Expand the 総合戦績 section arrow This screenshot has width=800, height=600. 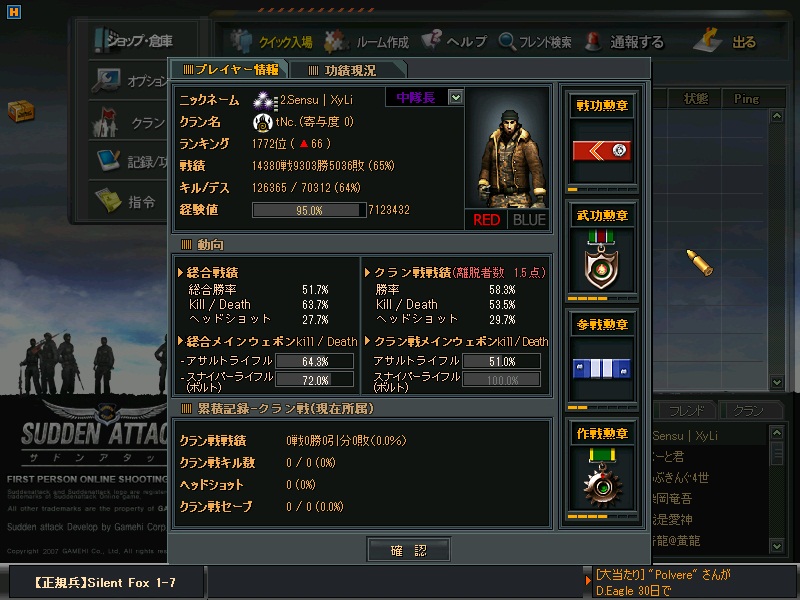180,272
